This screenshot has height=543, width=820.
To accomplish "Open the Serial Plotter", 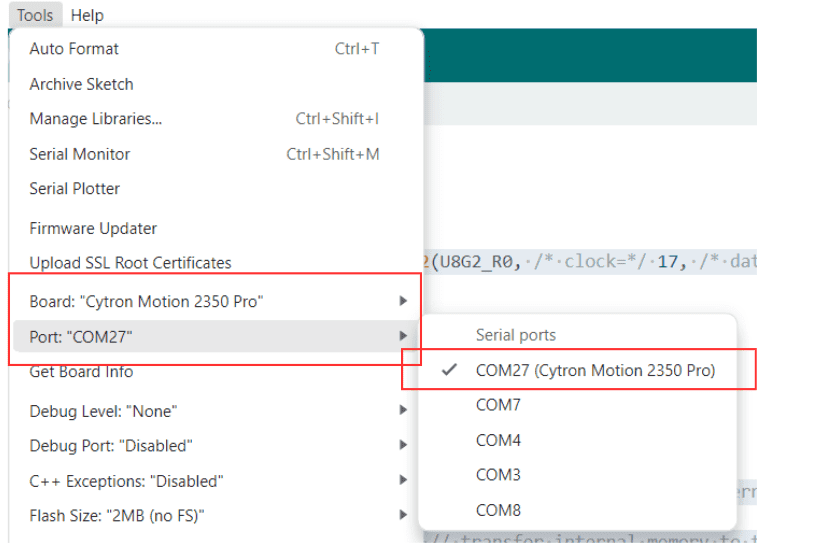I will tap(75, 188).
